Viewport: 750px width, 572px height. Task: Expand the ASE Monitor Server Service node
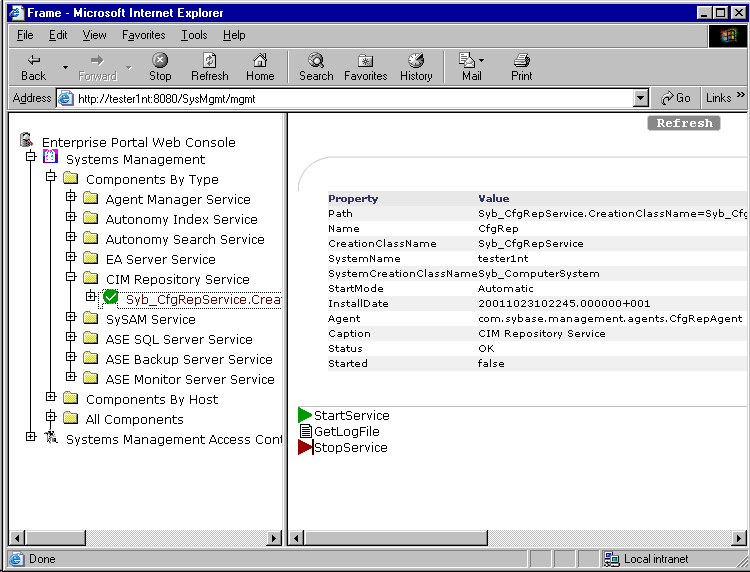(71, 376)
